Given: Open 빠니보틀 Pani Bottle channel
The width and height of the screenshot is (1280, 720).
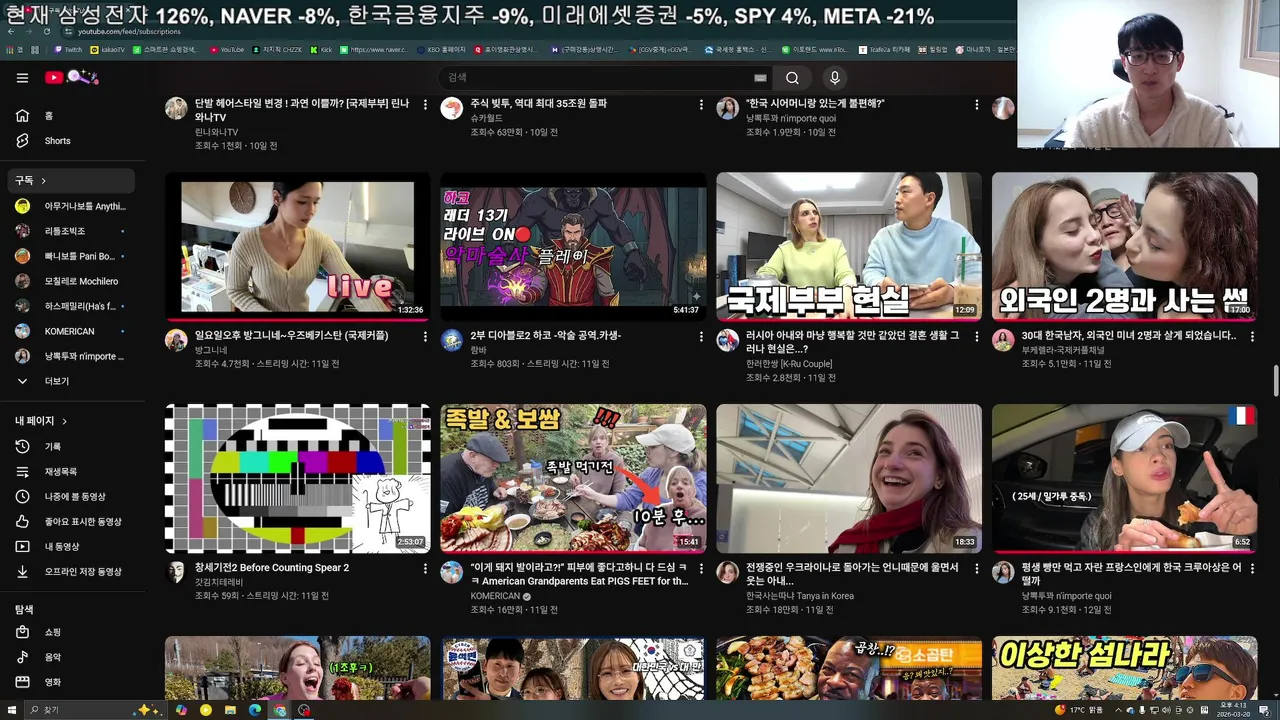Looking at the screenshot, I should point(72,256).
